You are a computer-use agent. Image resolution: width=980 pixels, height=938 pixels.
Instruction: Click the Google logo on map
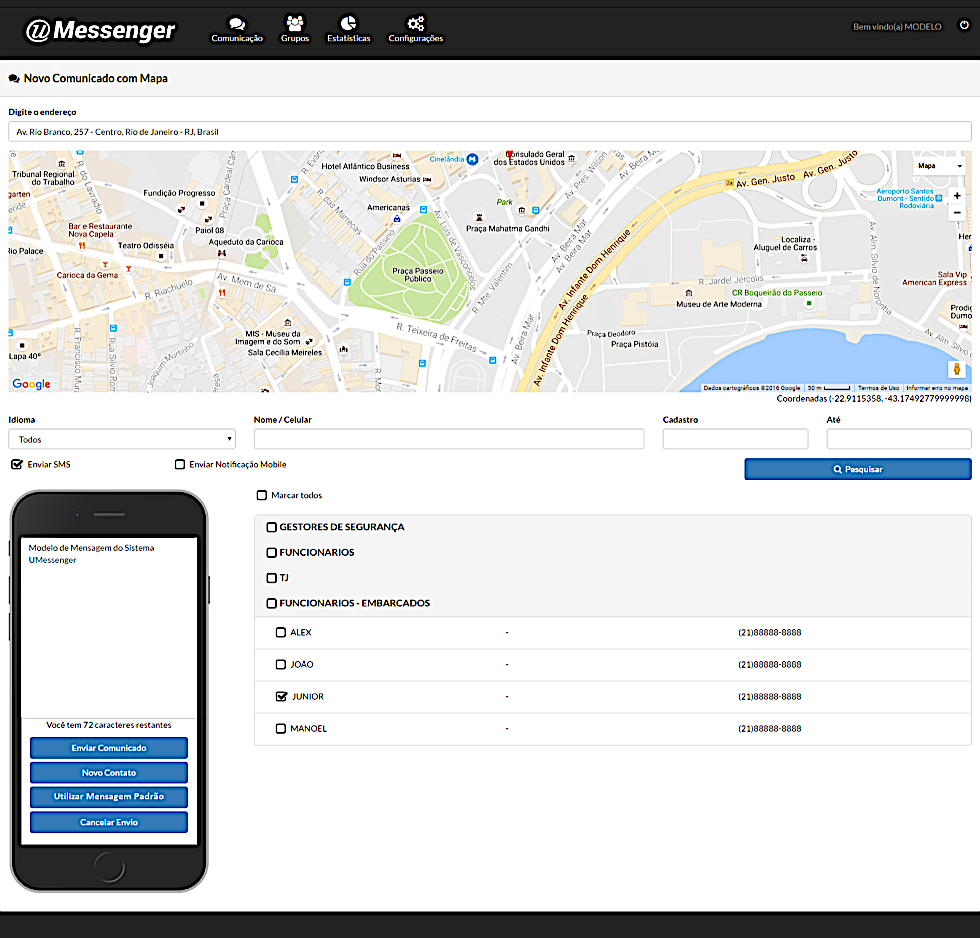click(x=31, y=384)
